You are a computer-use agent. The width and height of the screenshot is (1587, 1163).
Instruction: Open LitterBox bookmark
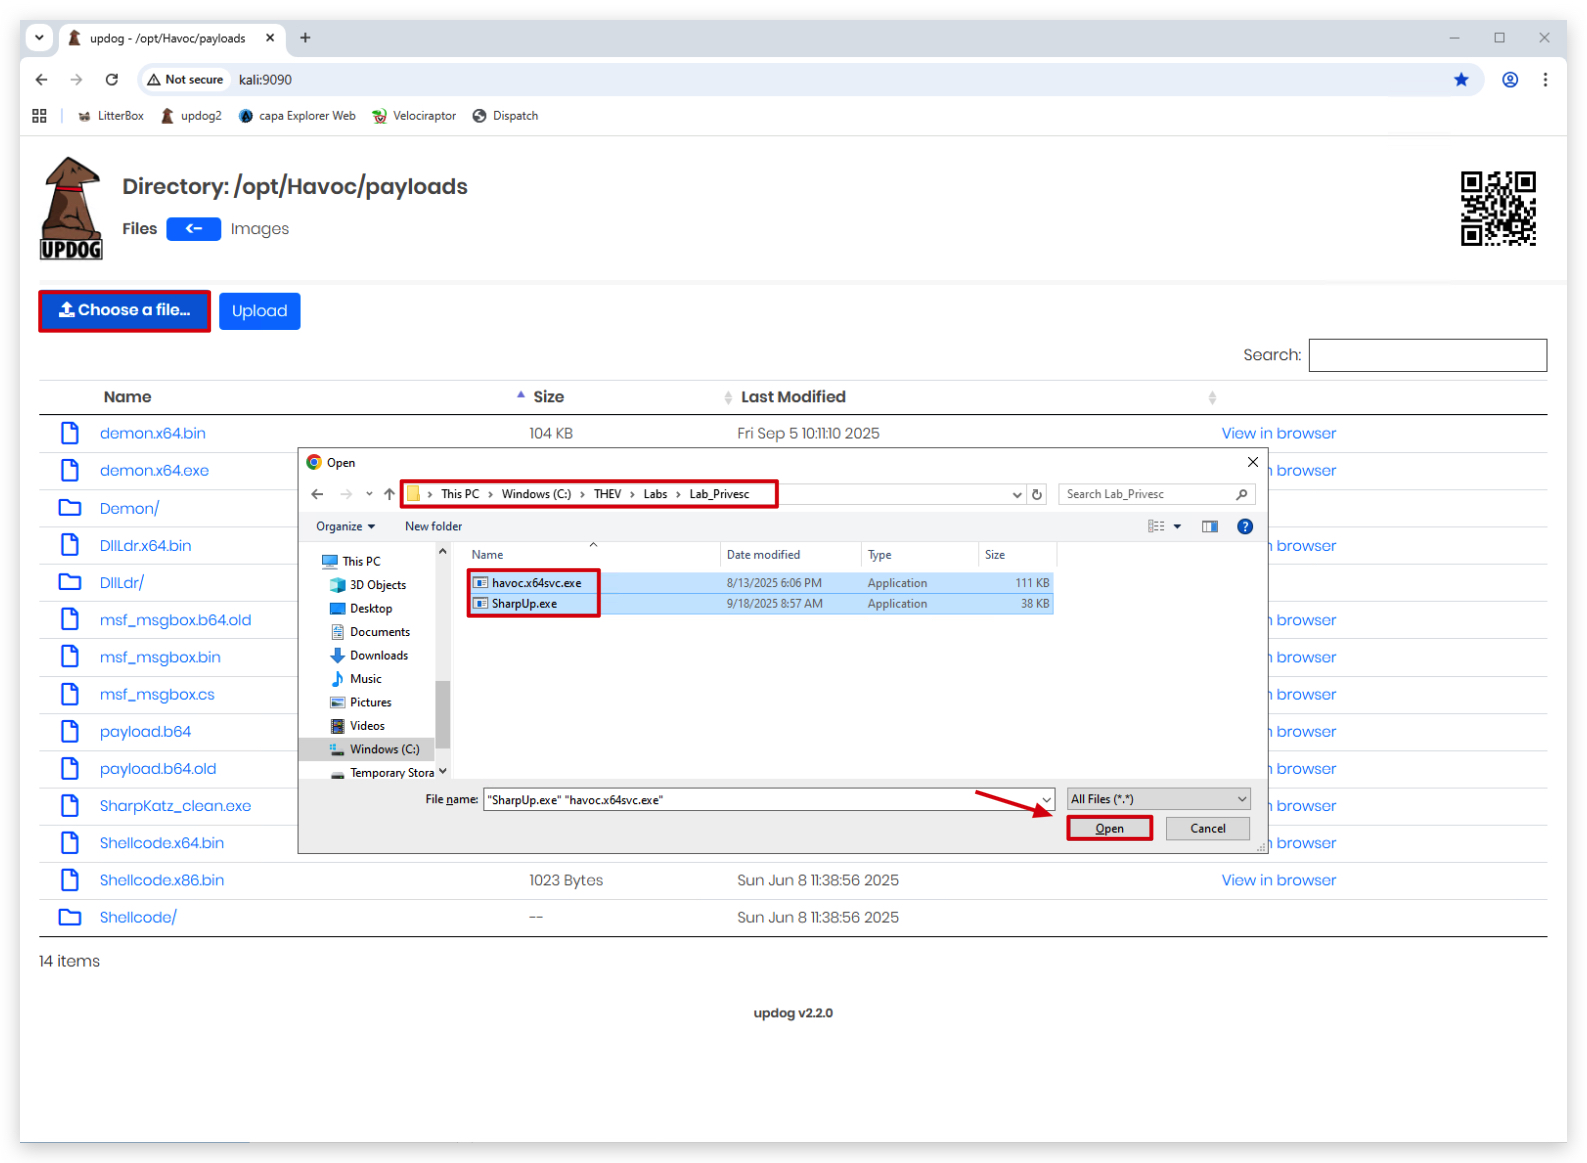[x=111, y=116]
